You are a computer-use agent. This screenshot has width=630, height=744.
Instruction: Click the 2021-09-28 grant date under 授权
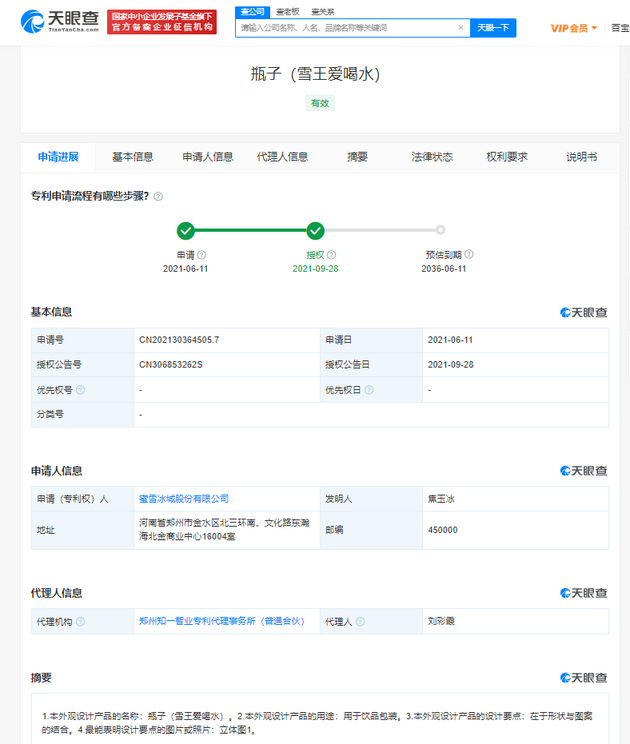coord(315,269)
